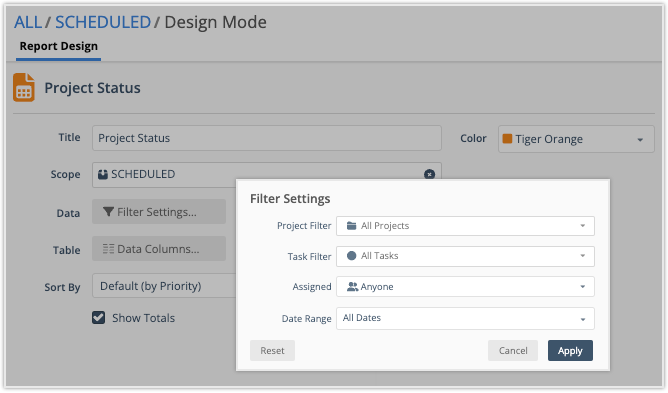Click the Project Status report heading
The height and width of the screenshot is (393, 668).
pyautogui.click(x=92, y=88)
